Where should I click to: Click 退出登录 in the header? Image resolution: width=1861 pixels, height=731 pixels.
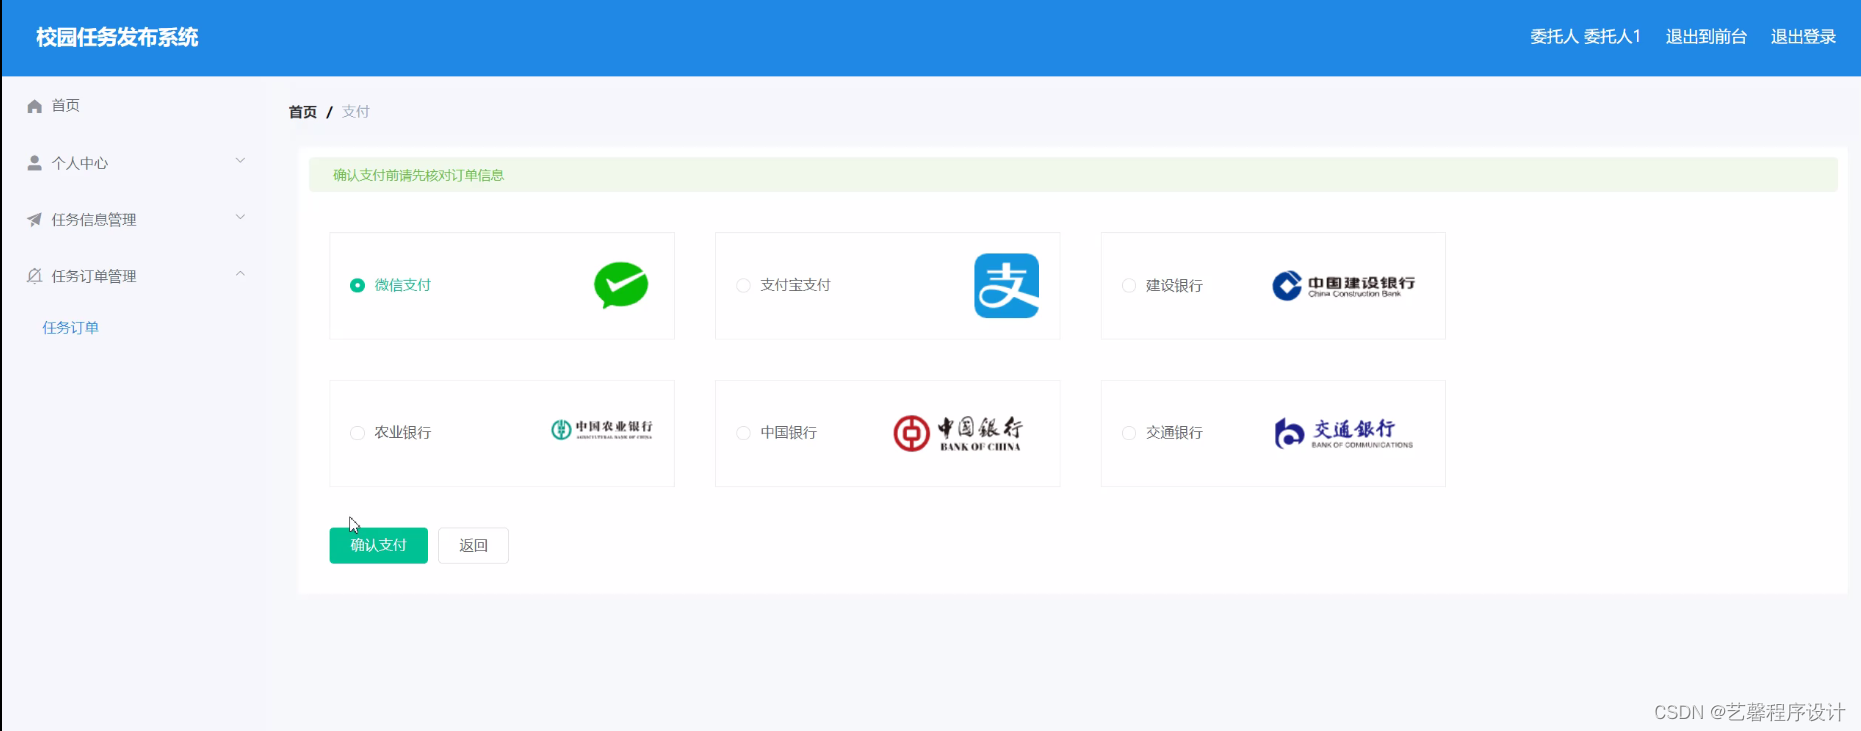1803,37
